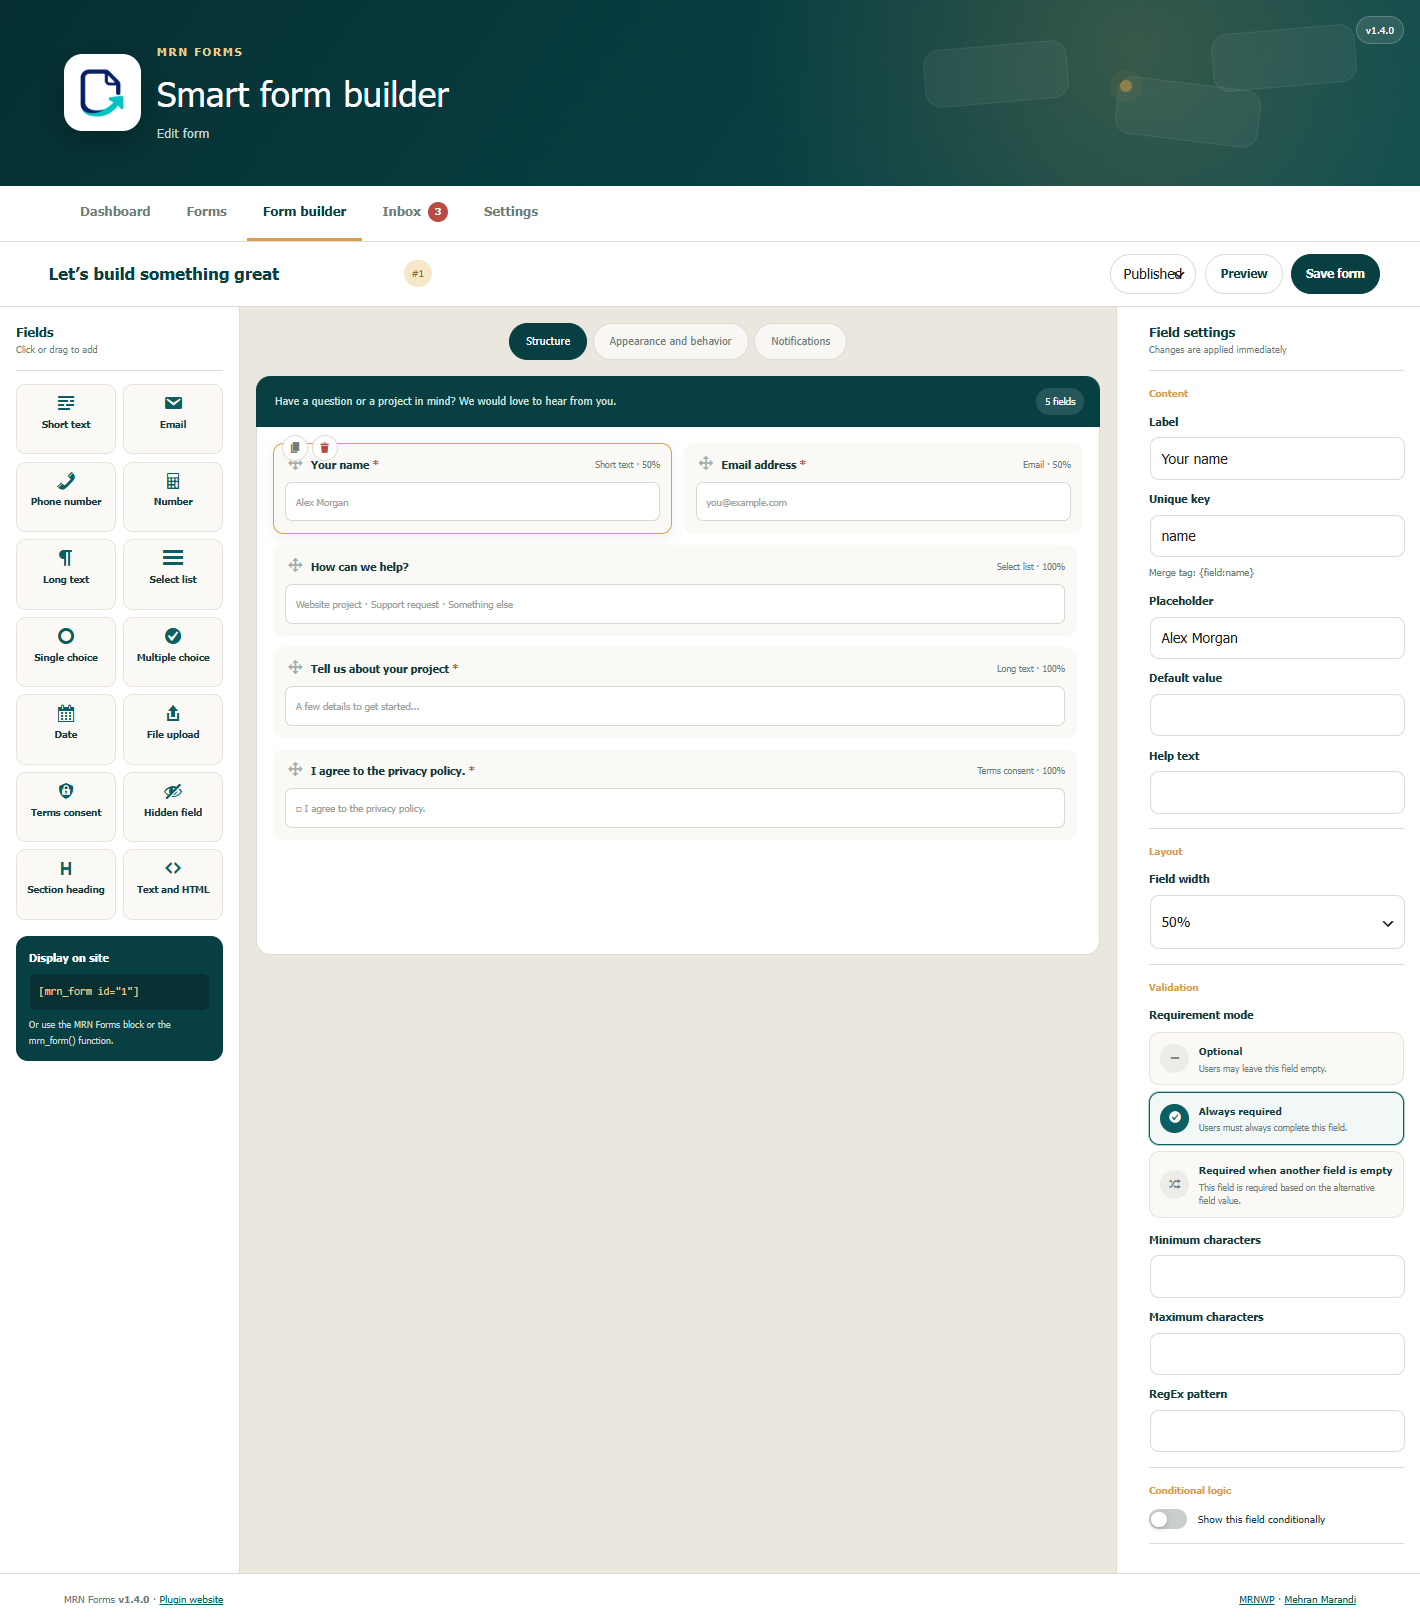This screenshot has width=1420, height=1624.
Task: Select the Tell us about your project field
Action: click(x=675, y=692)
